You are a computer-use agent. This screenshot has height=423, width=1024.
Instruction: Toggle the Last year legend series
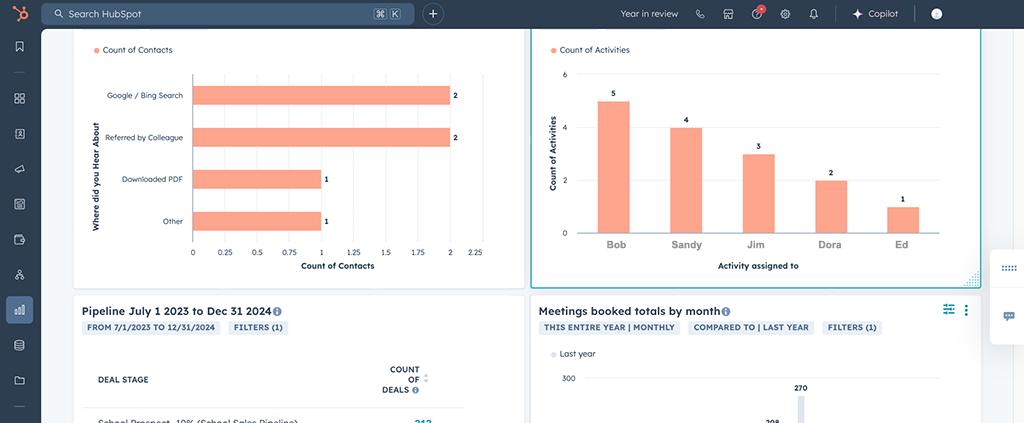coord(578,354)
